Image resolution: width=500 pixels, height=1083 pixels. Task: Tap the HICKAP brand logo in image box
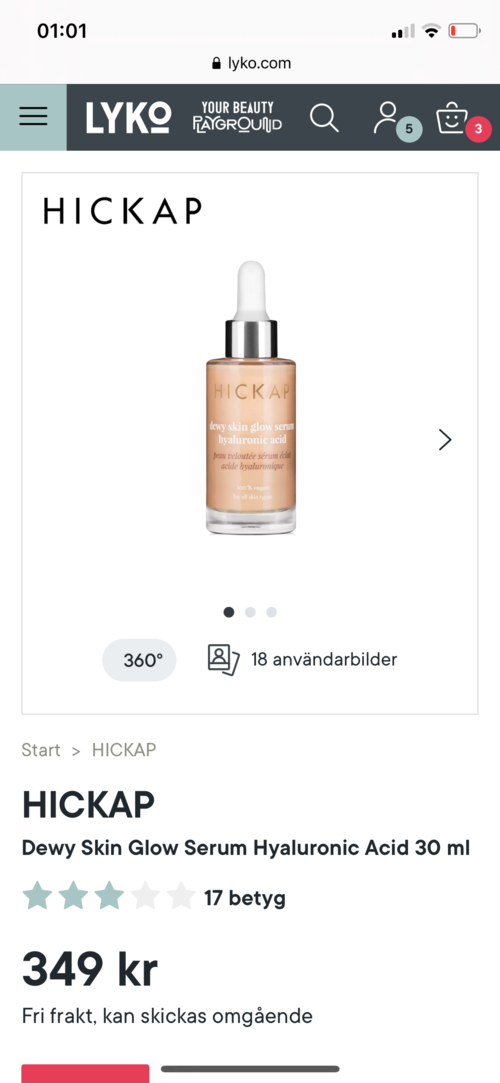click(x=123, y=211)
